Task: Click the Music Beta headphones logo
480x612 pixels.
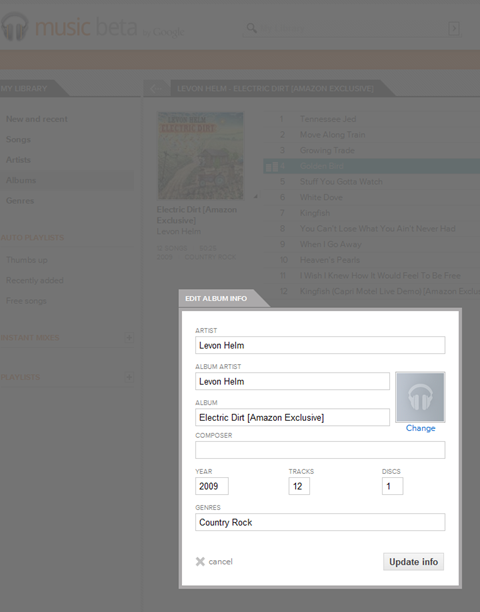Action: (15, 27)
